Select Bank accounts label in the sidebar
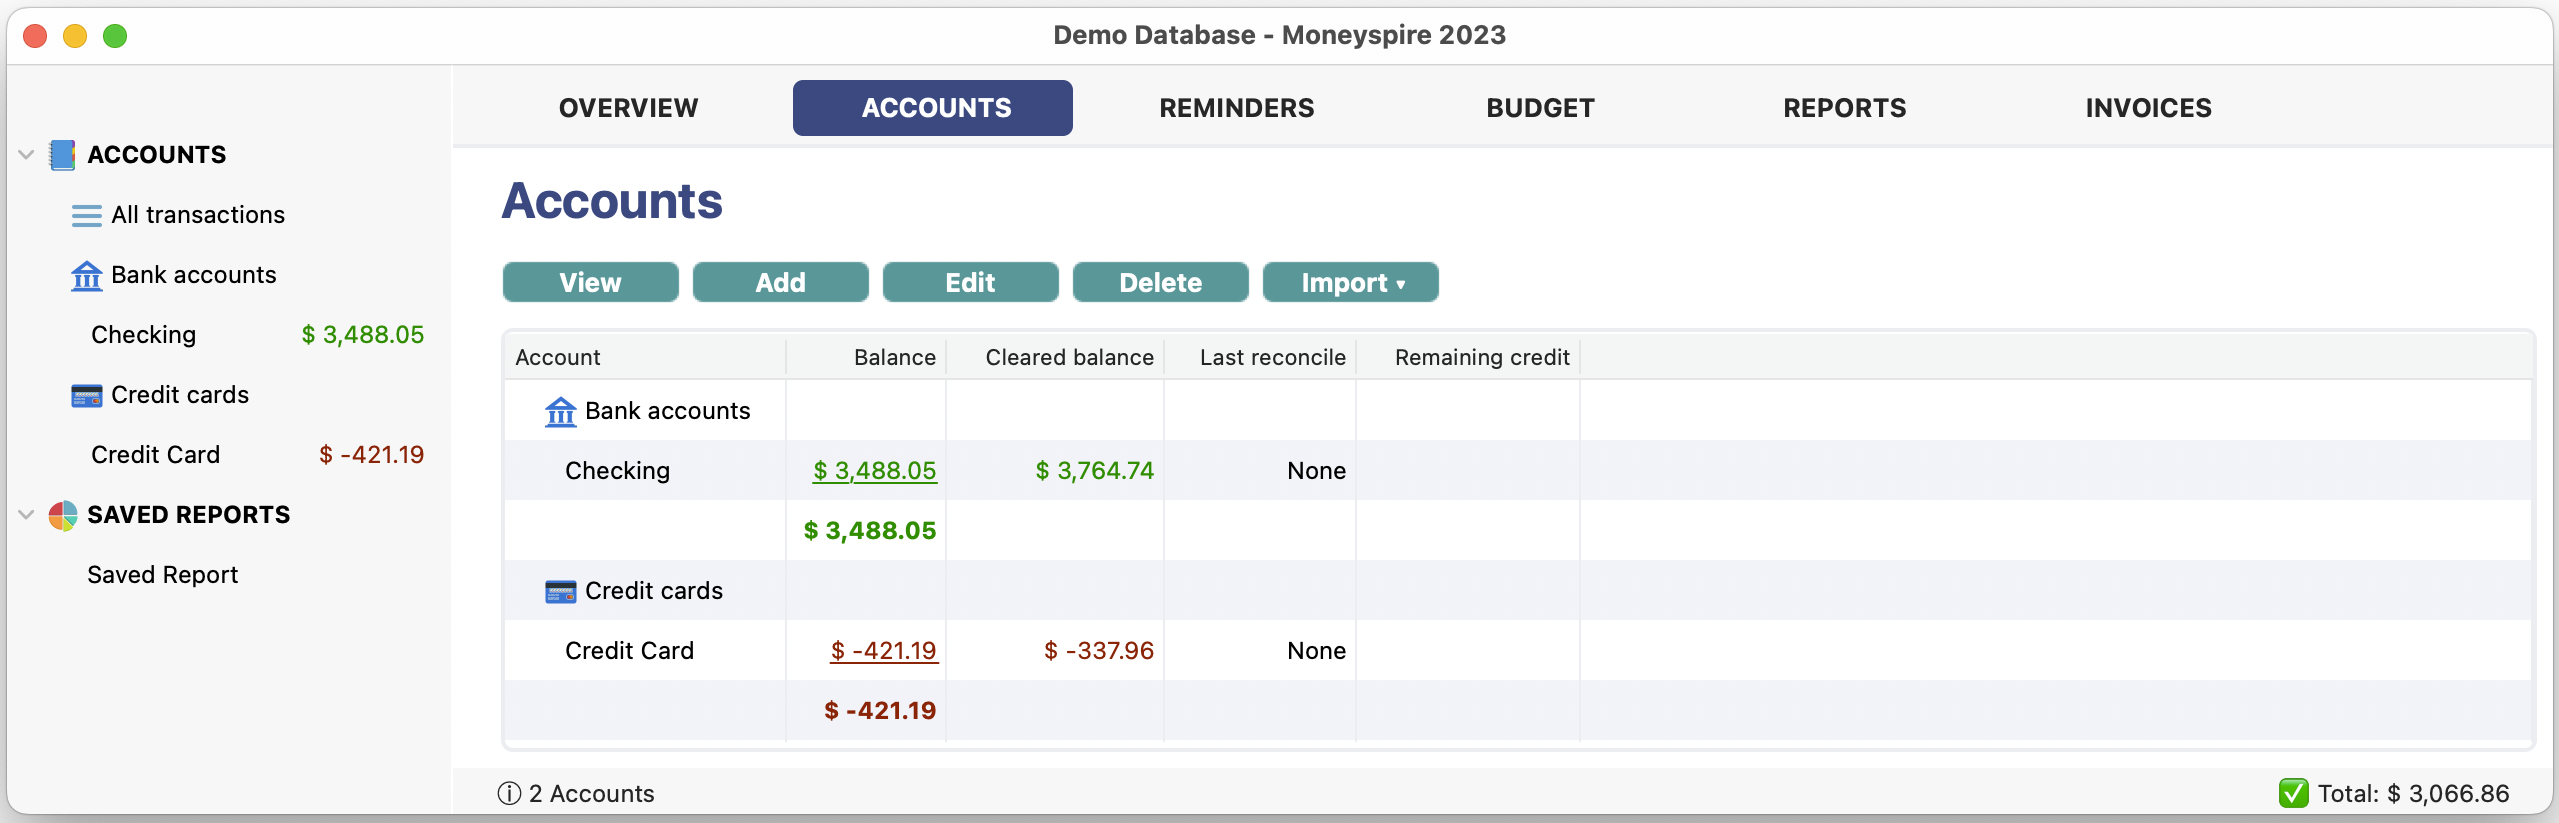This screenshot has height=823, width=2559. 194,275
